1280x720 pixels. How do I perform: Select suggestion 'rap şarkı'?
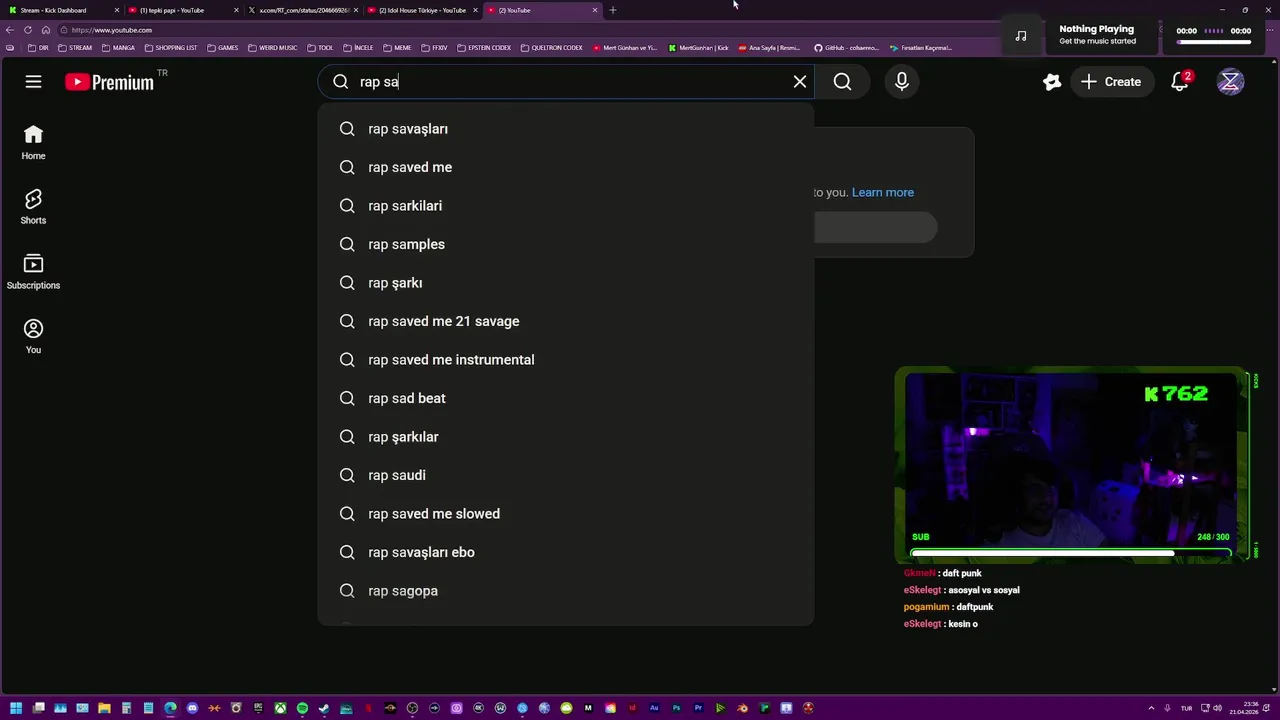(x=566, y=283)
